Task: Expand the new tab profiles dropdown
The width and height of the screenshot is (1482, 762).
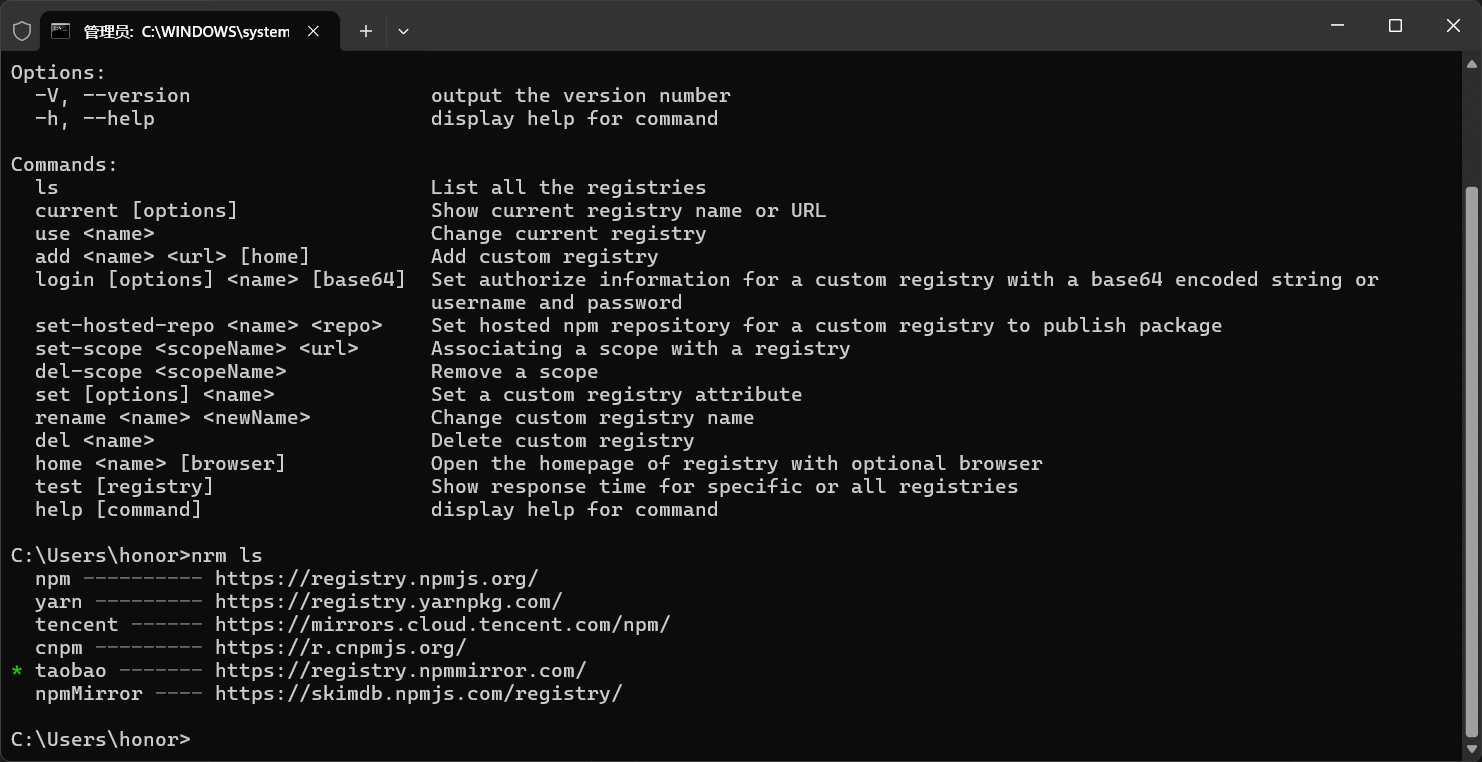Action: click(403, 31)
